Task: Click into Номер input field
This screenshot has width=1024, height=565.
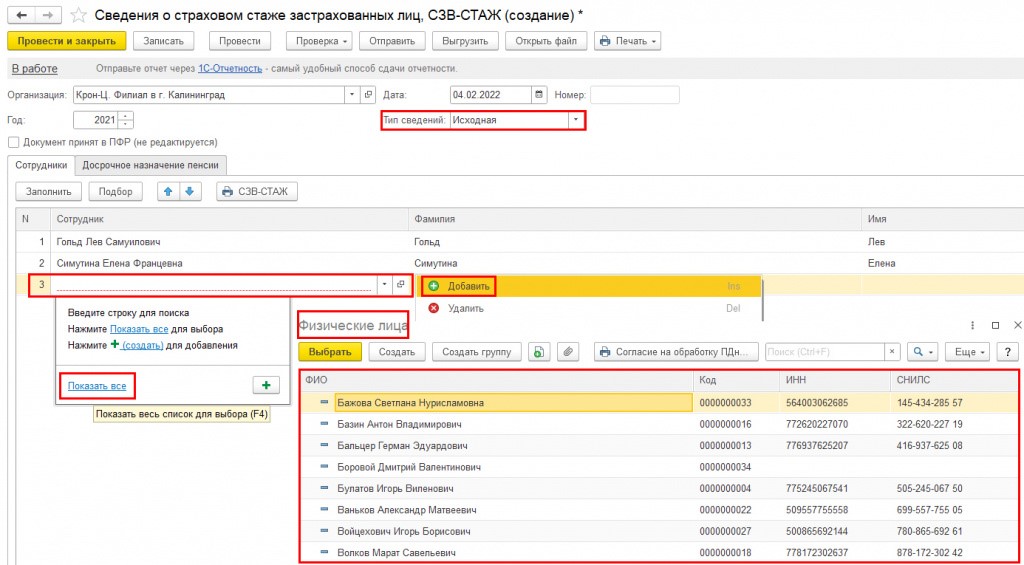Action: coord(635,95)
